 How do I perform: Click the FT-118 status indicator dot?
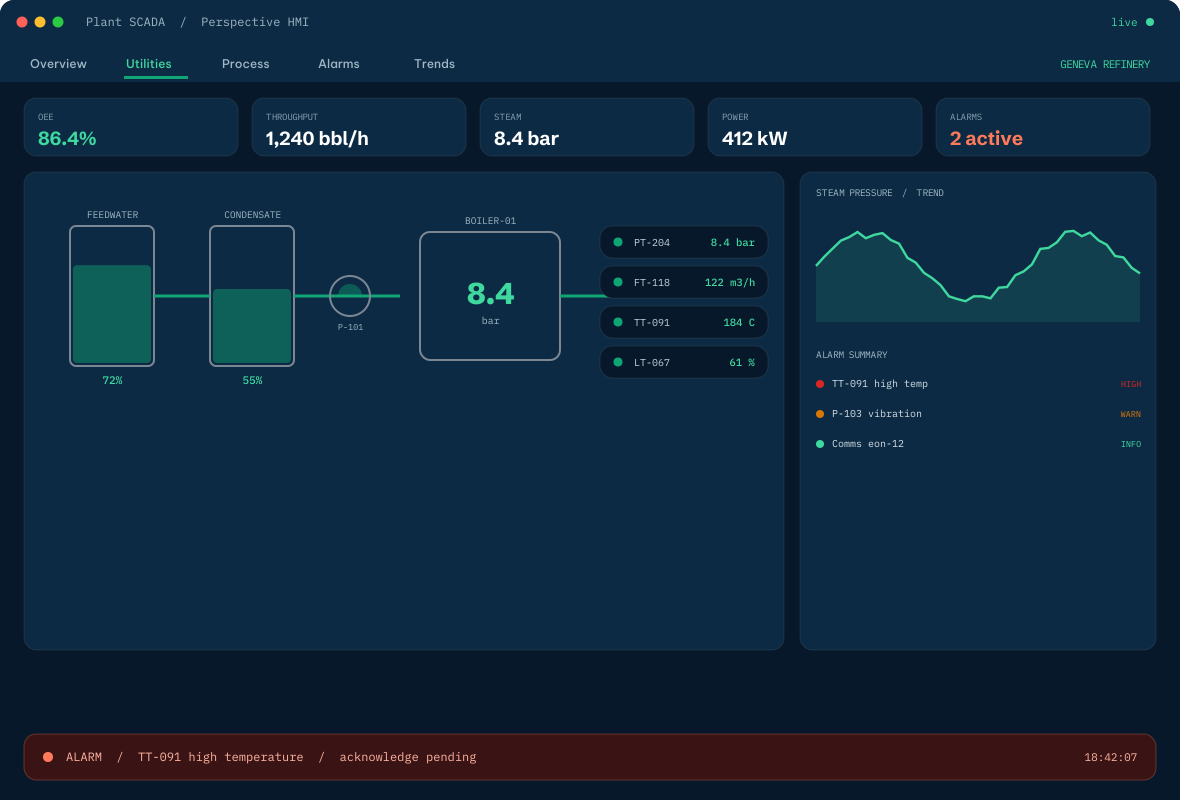[x=618, y=282]
